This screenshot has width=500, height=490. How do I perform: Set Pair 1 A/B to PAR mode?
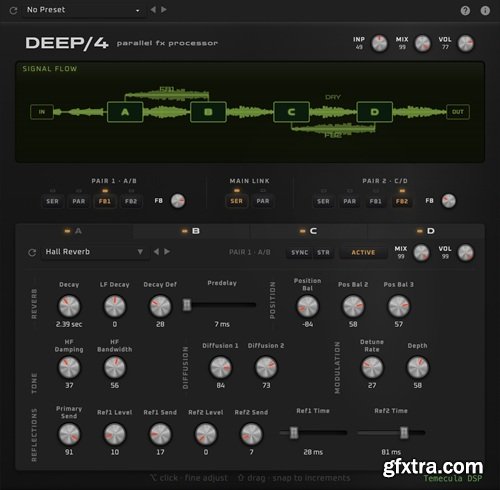pyautogui.click(x=79, y=201)
